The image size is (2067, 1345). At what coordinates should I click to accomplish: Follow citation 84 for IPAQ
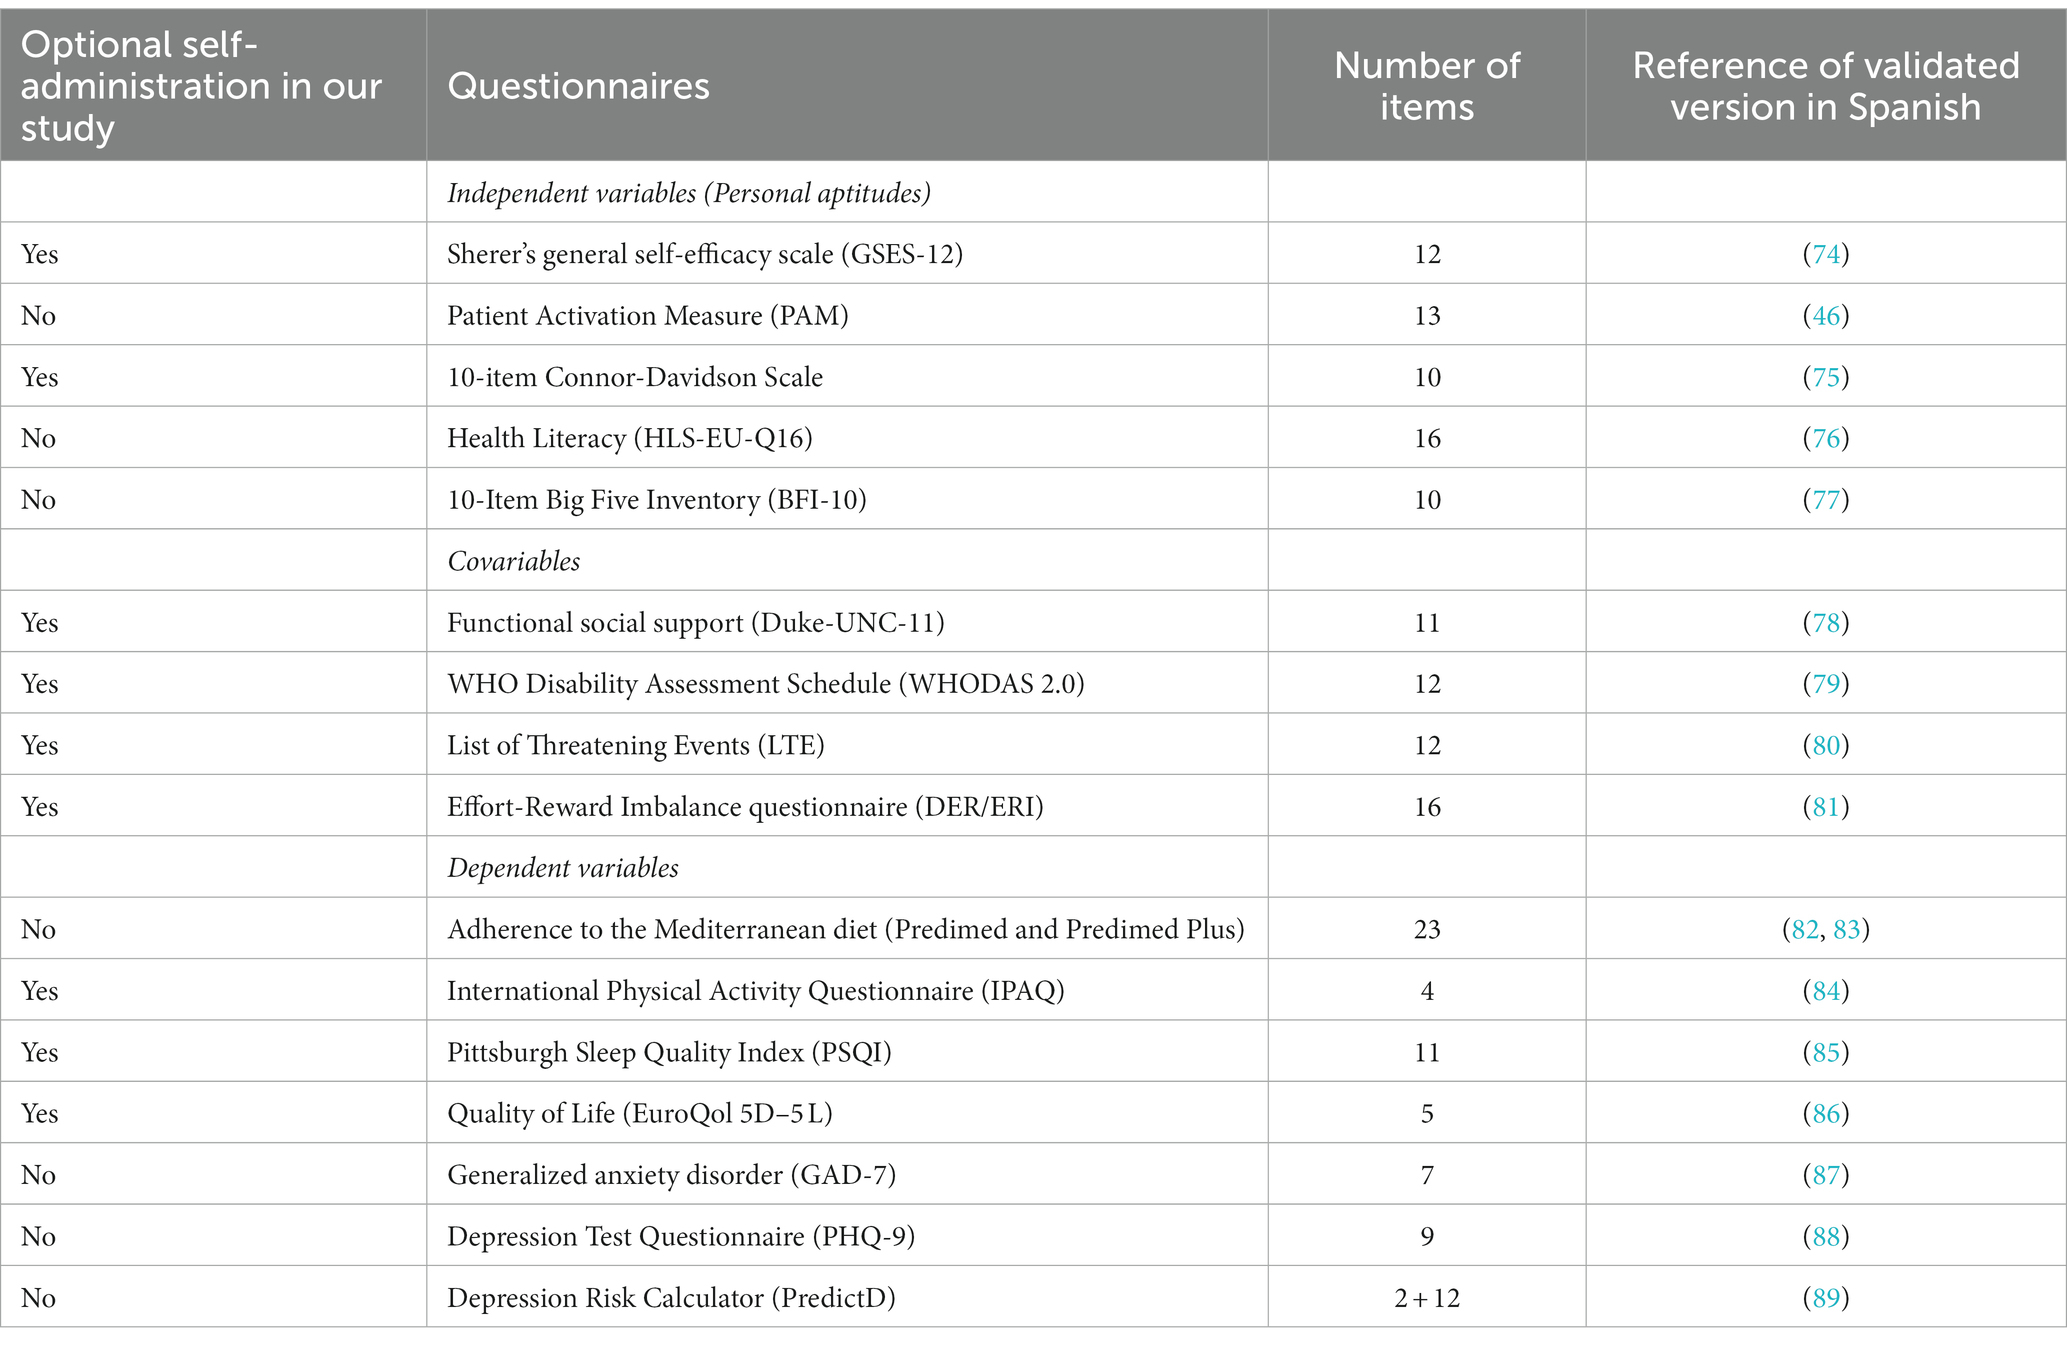1826,991
